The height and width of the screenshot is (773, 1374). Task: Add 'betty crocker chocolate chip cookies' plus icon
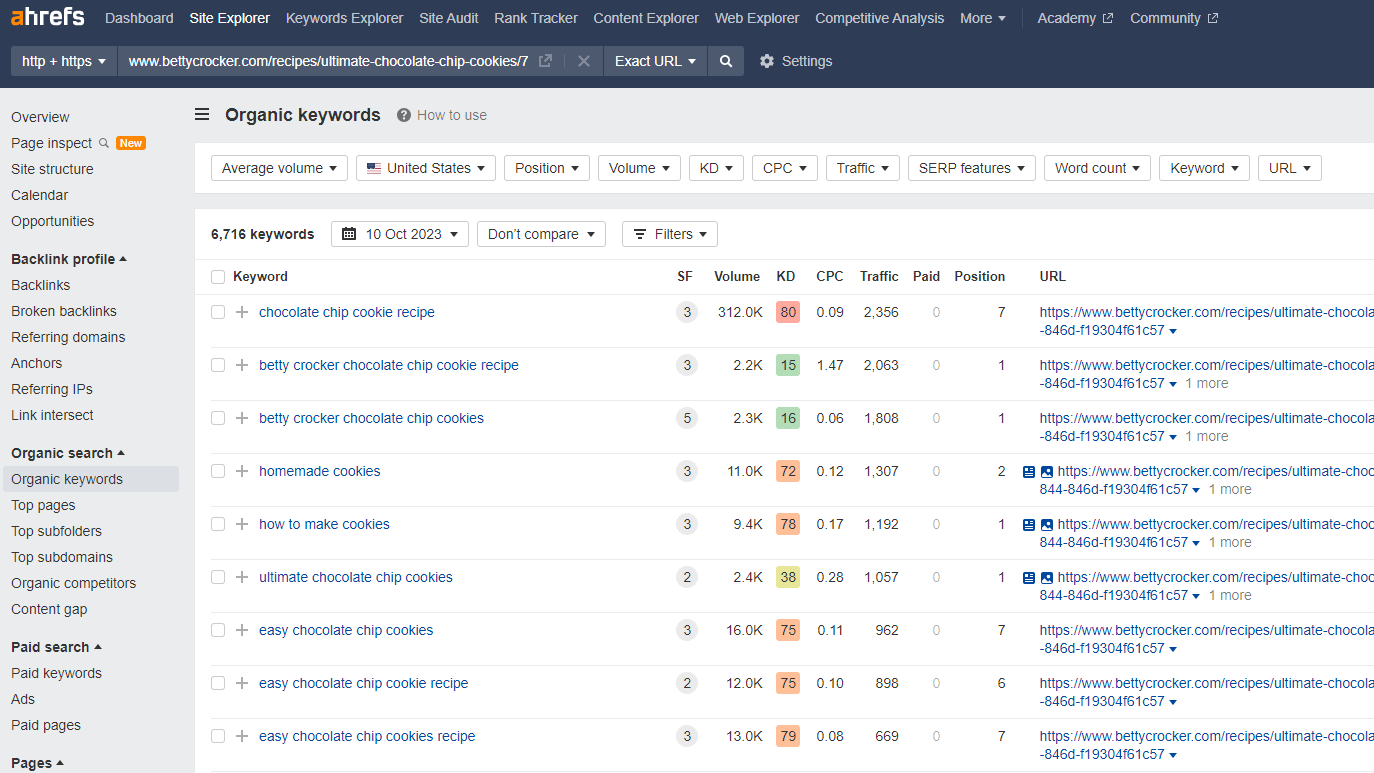241,418
